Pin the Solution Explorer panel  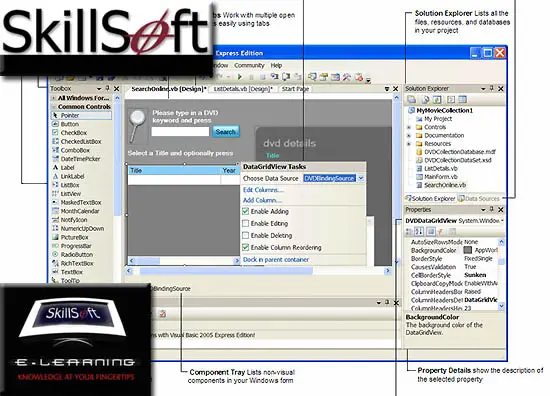pyautogui.click(x=491, y=88)
